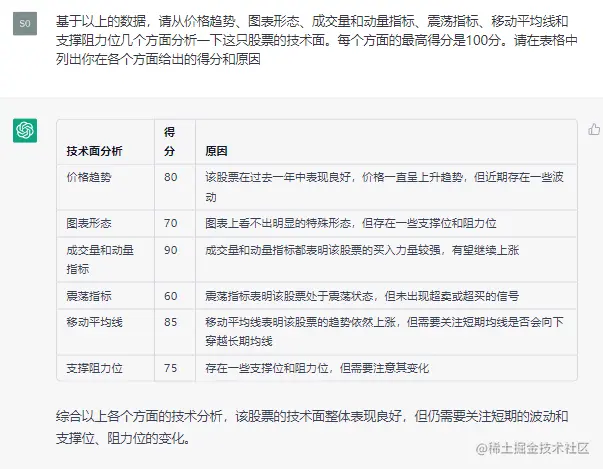Click the reason starting '移动平均线表明该股票'
The height and width of the screenshot is (469, 603).
point(384,331)
